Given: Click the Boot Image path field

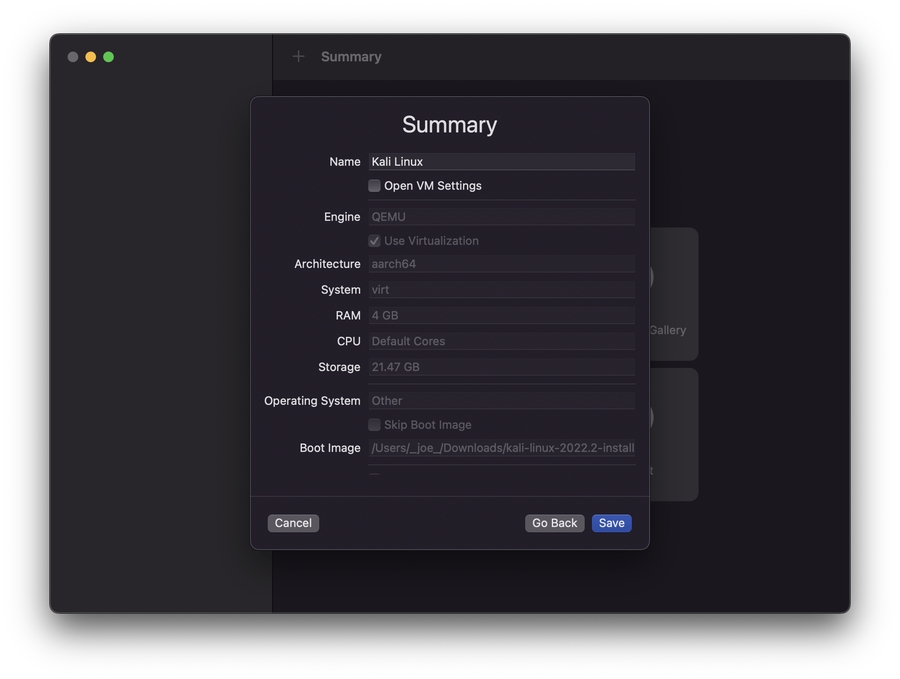Looking at the screenshot, I should click(x=501, y=448).
